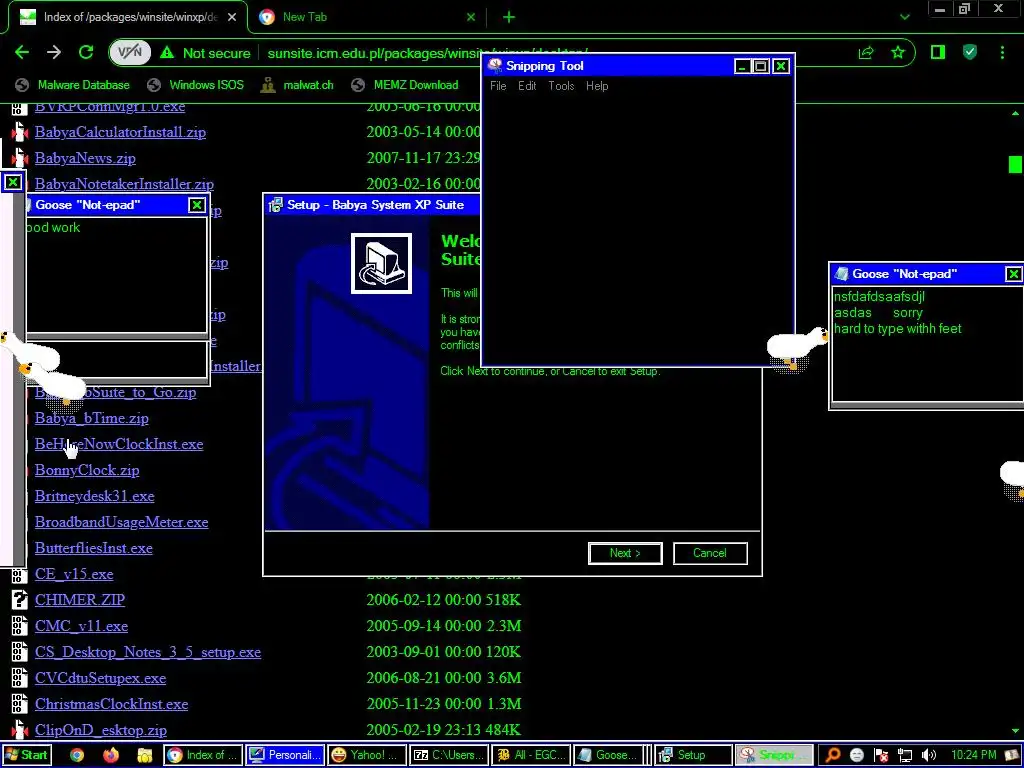
Task: Select the Index of /packages tab
Action: tap(127, 18)
